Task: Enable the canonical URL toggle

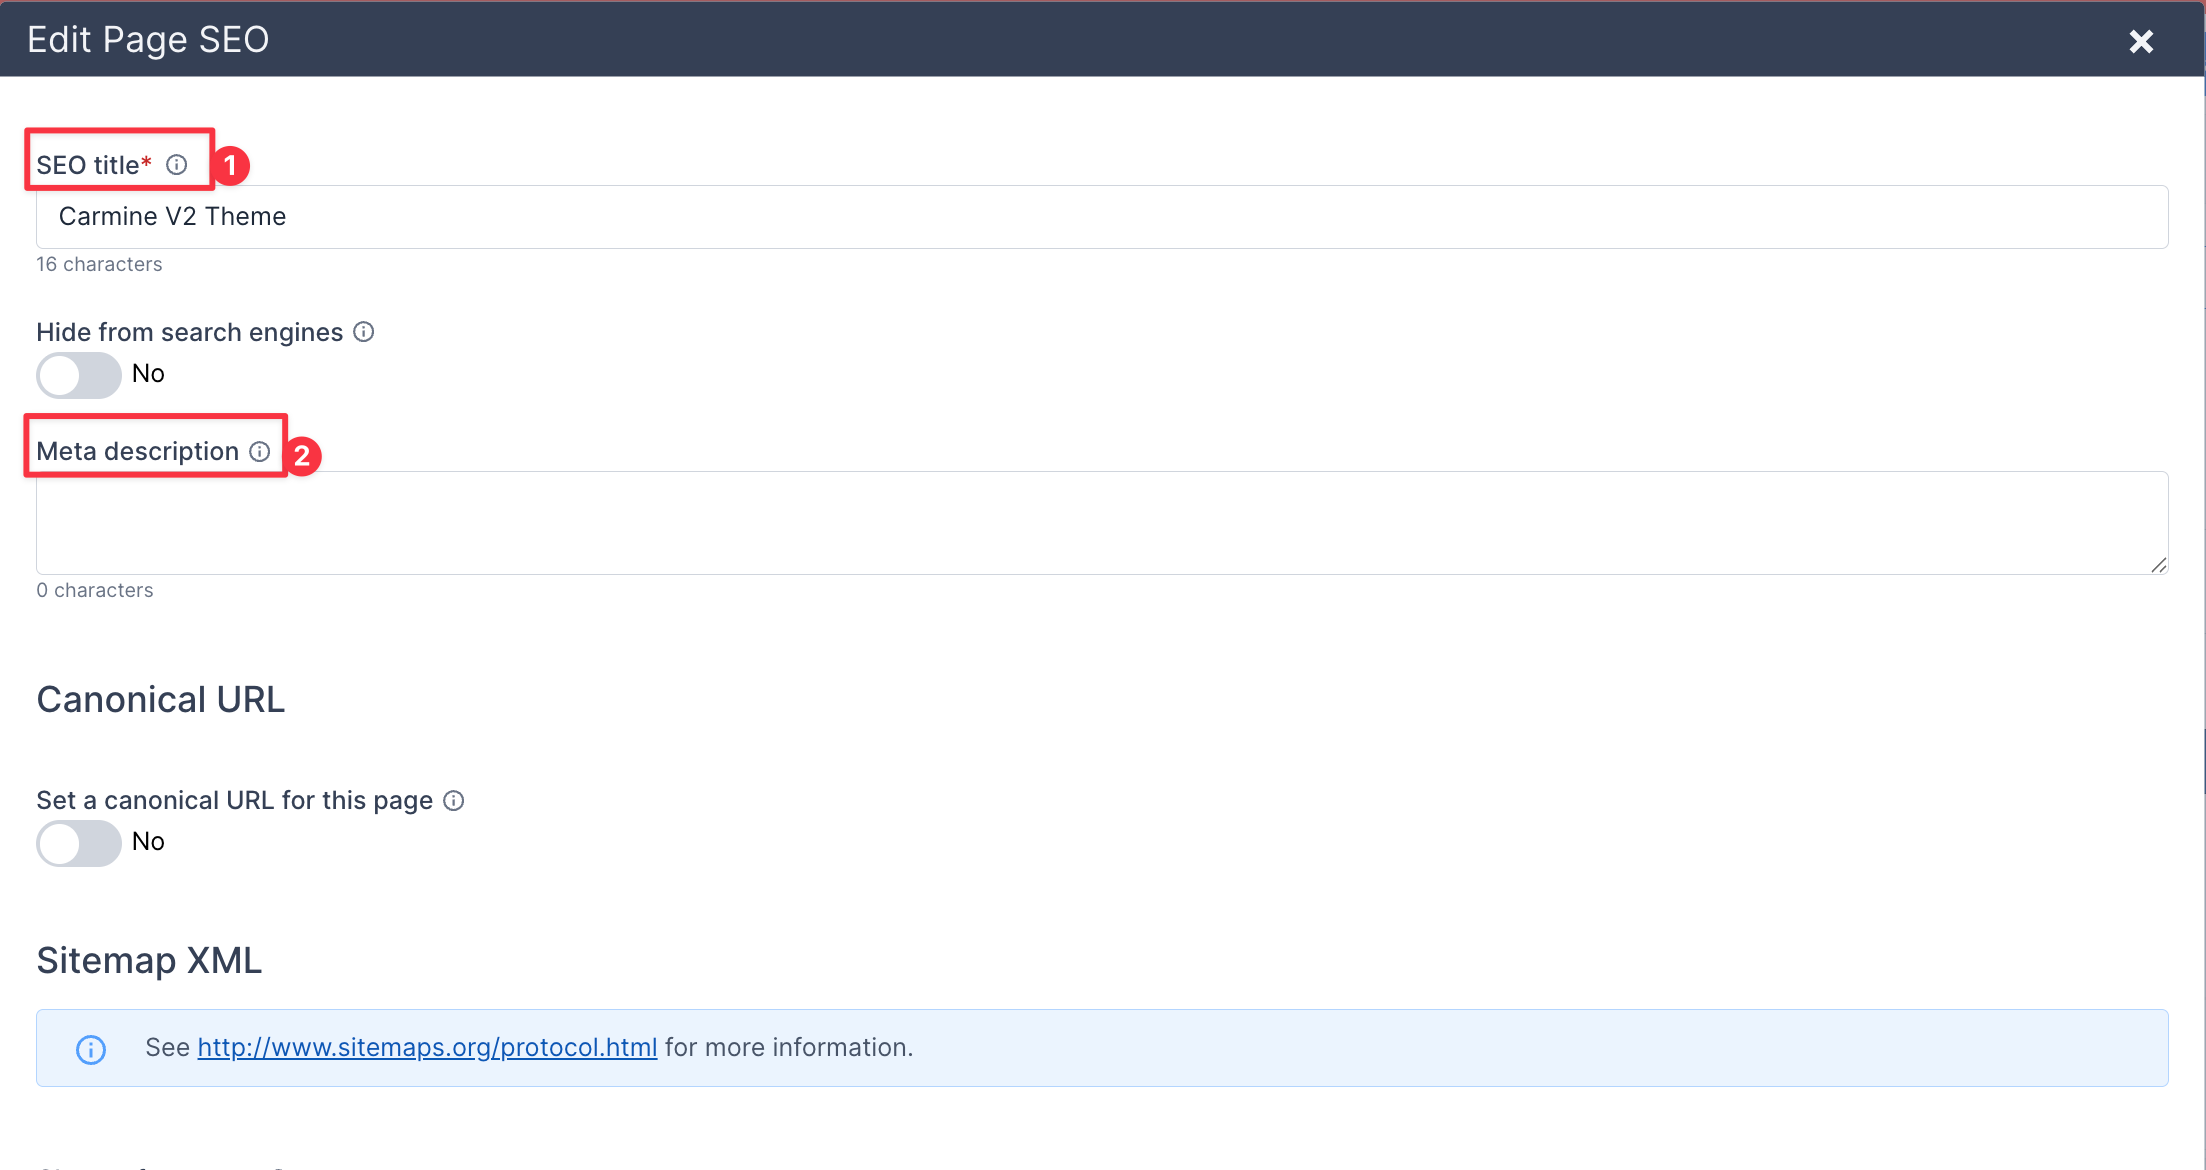Action: [79, 843]
